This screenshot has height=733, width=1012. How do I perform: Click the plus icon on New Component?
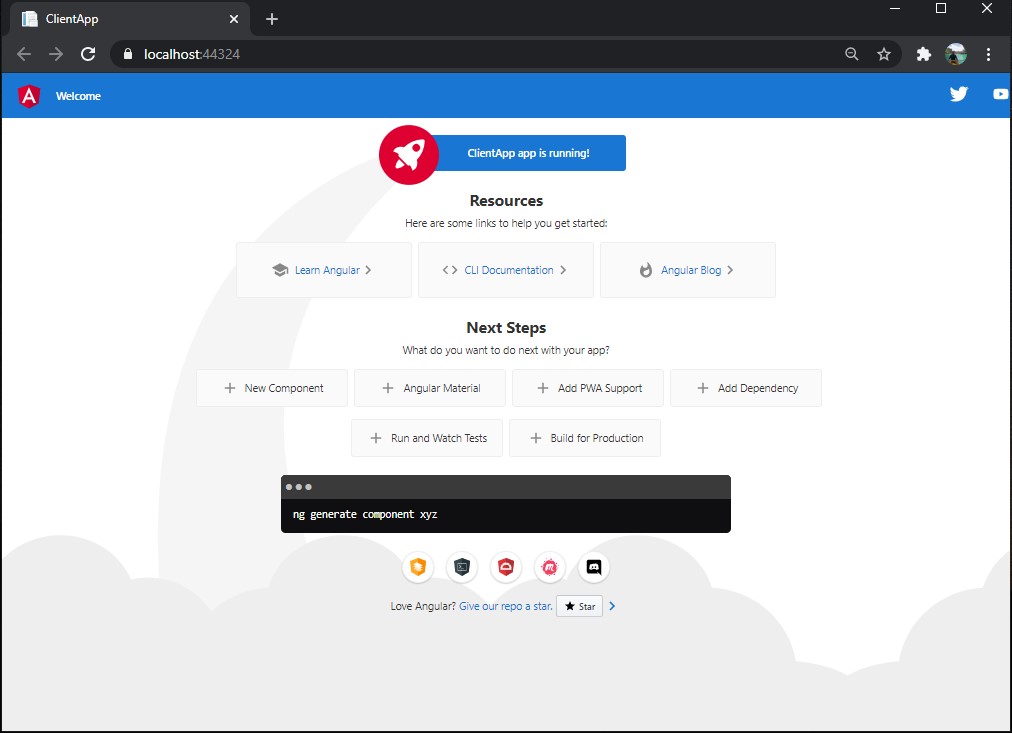(x=230, y=388)
